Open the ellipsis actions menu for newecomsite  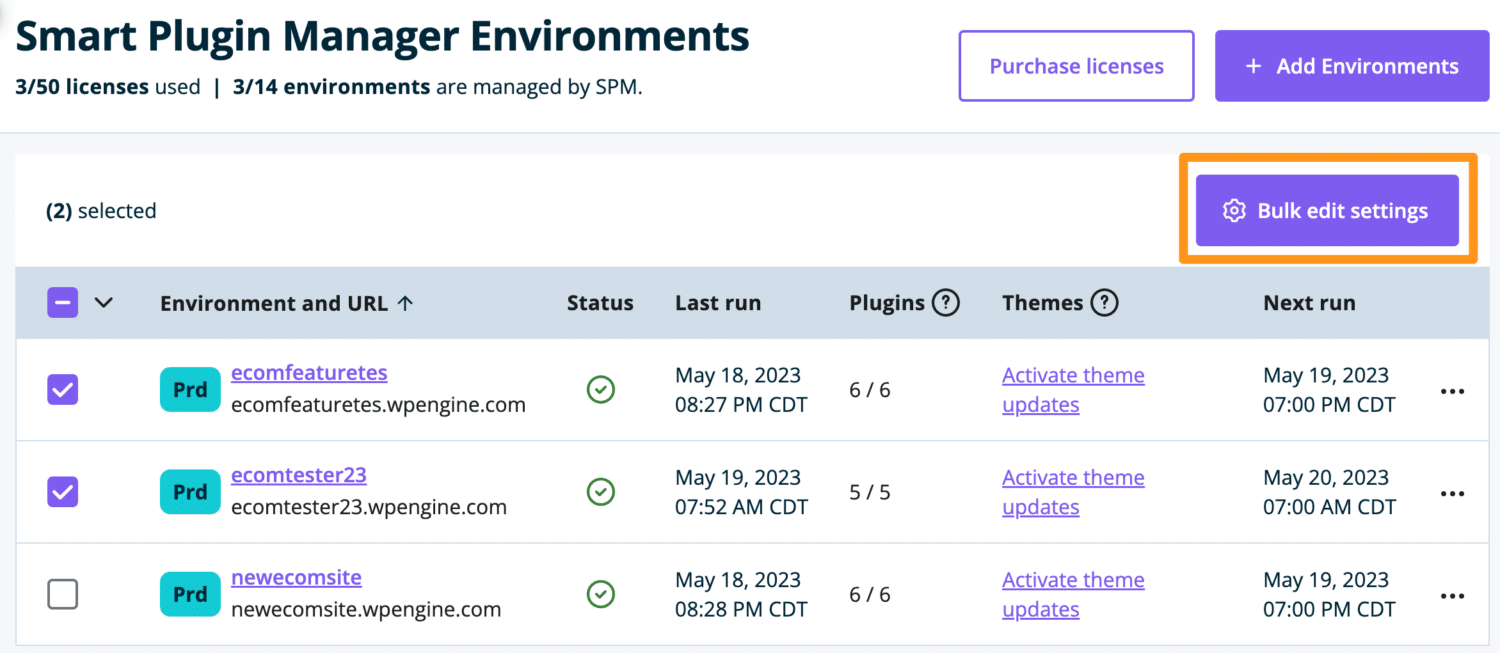(x=1452, y=595)
